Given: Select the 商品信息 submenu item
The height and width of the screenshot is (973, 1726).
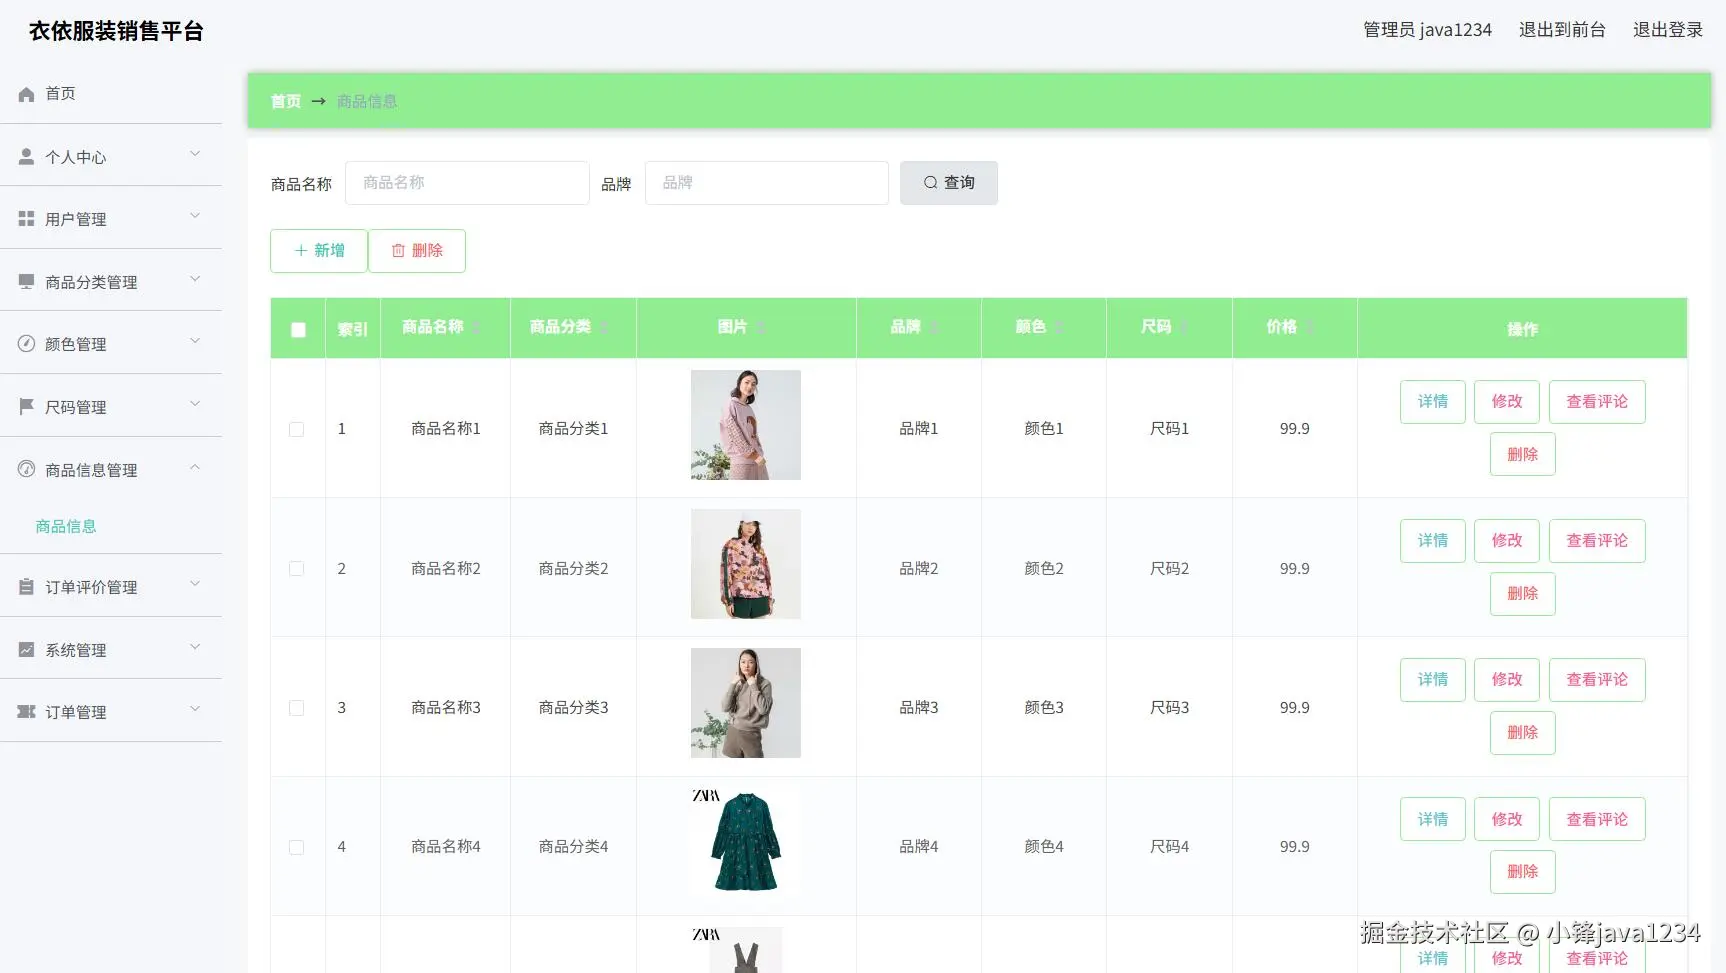Looking at the screenshot, I should [x=66, y=526].
